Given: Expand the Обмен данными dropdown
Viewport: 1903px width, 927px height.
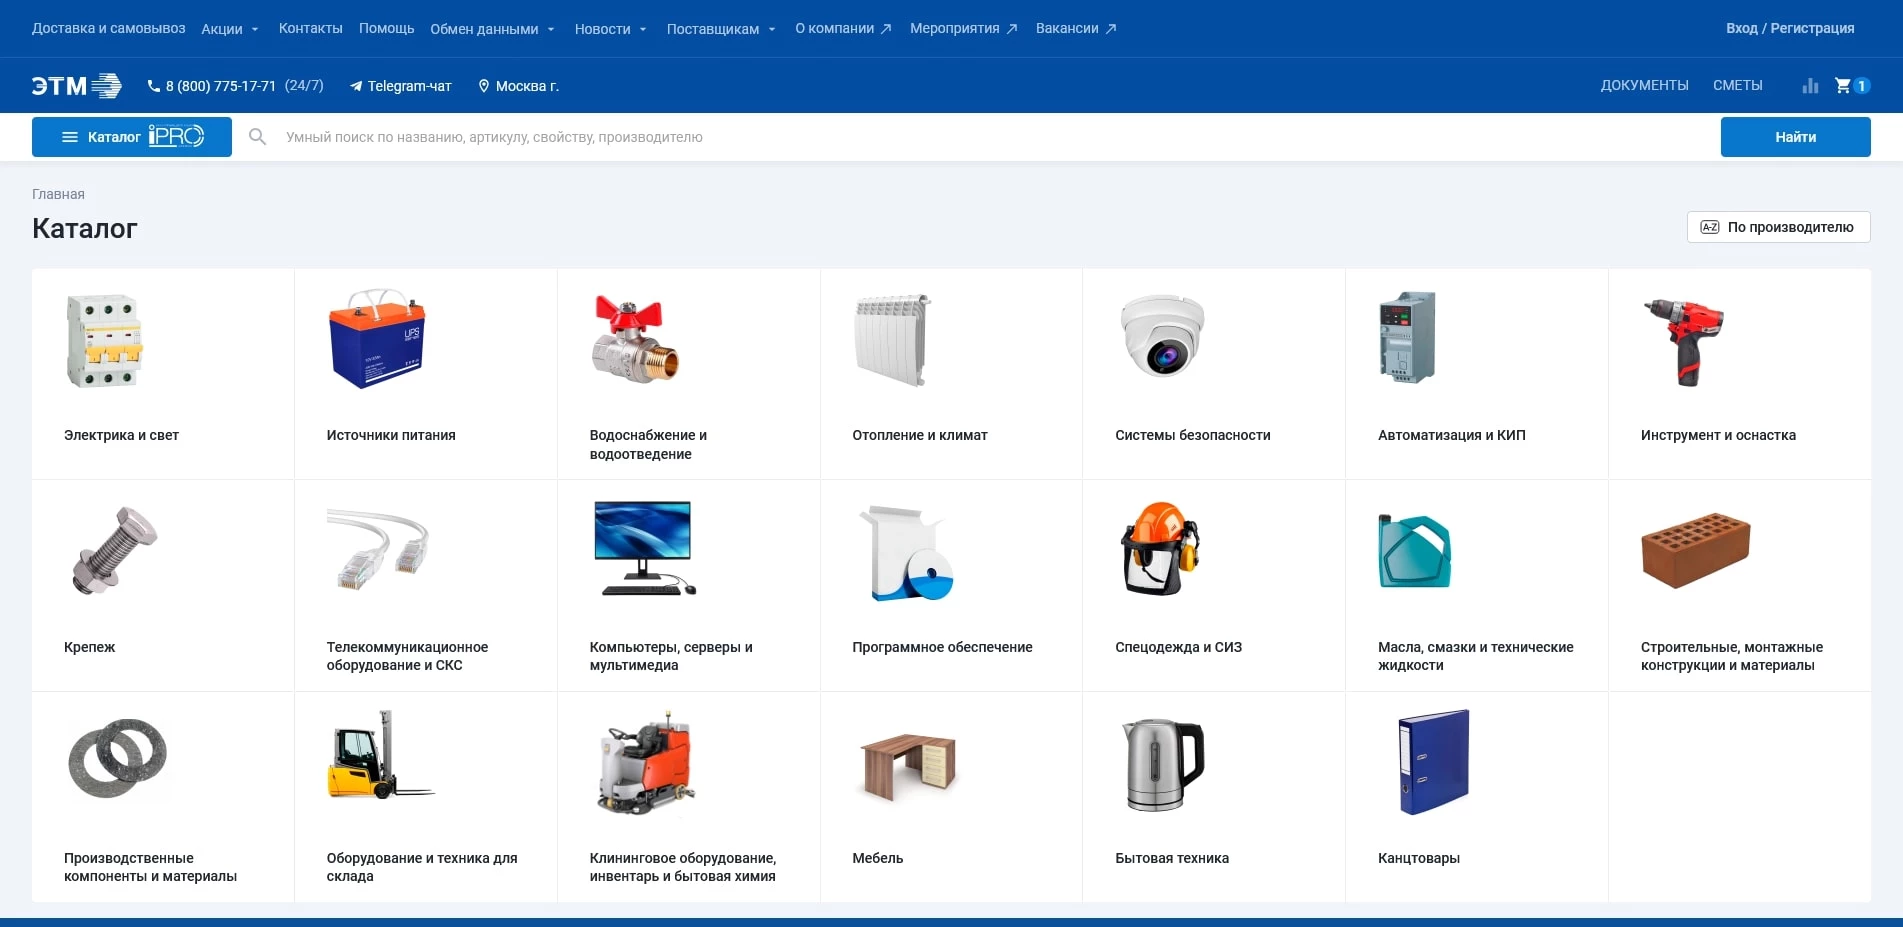Looking at the screenshot, I should click(x=492, y=29).
